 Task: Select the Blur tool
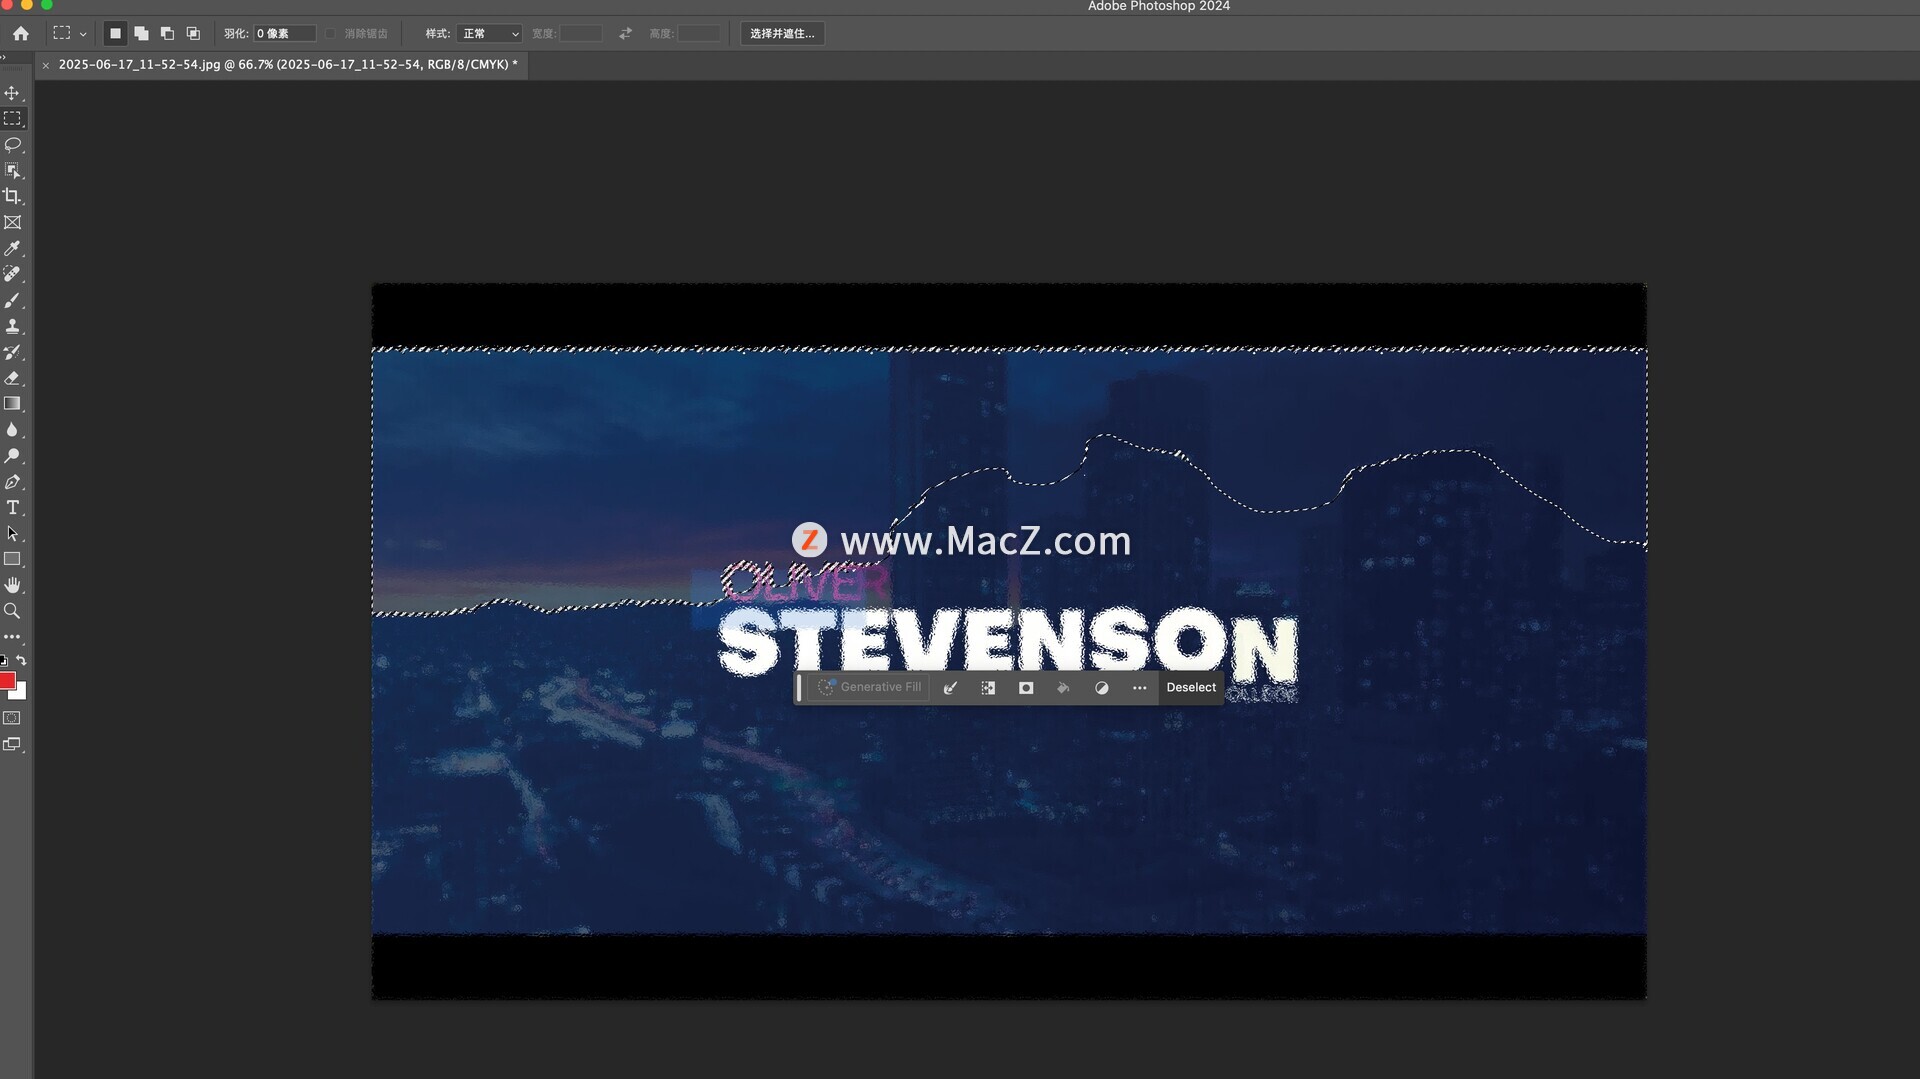click(x=12, y=430)
